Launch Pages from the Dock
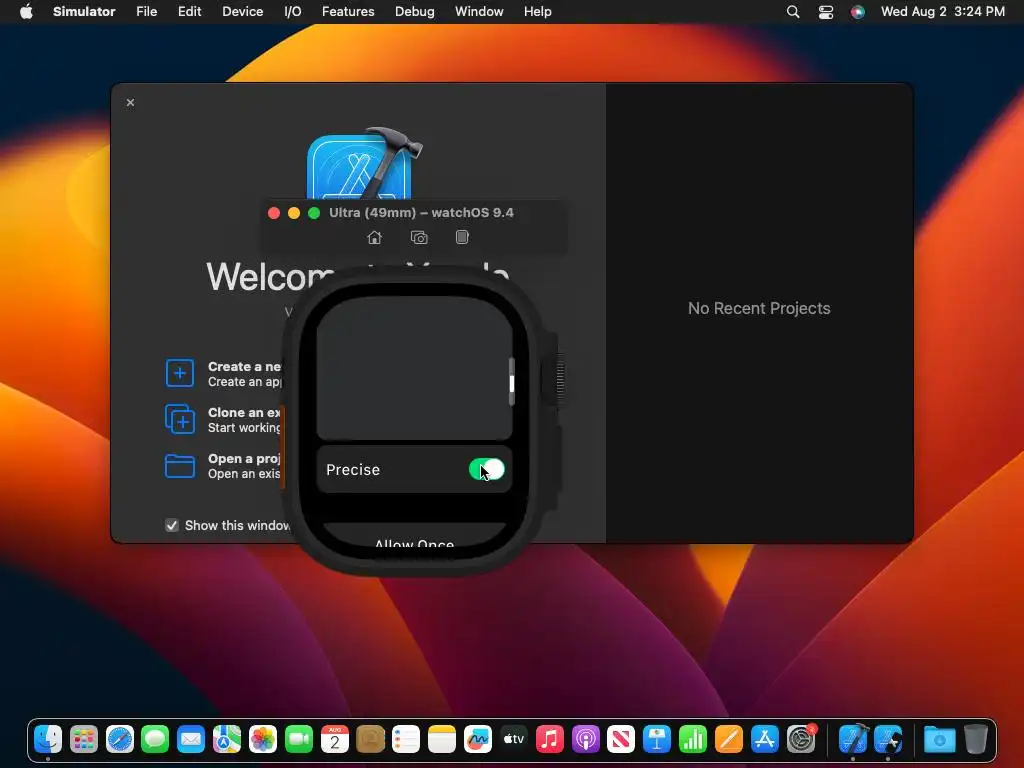1024x768 pixels. point(728,739)
